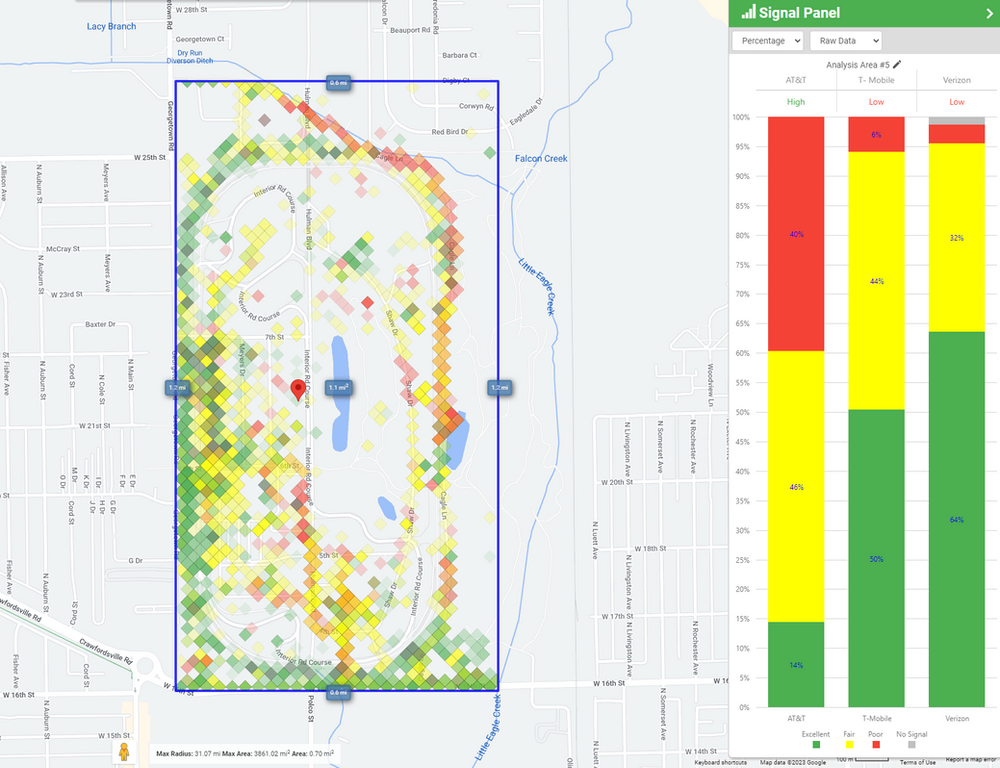Click the AT&T column header at top
The height and width of the screenshot is (768, 1000).
(x=795, y=80)
